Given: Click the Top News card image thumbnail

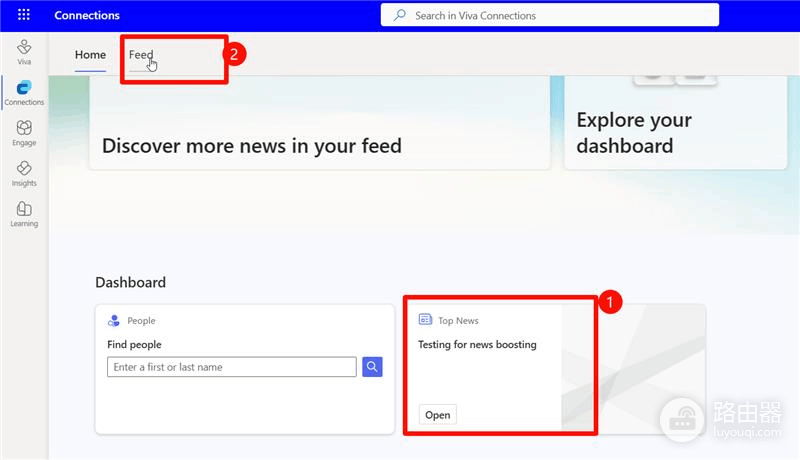Looking at the screenshot, I should click(x=634, y=369).
